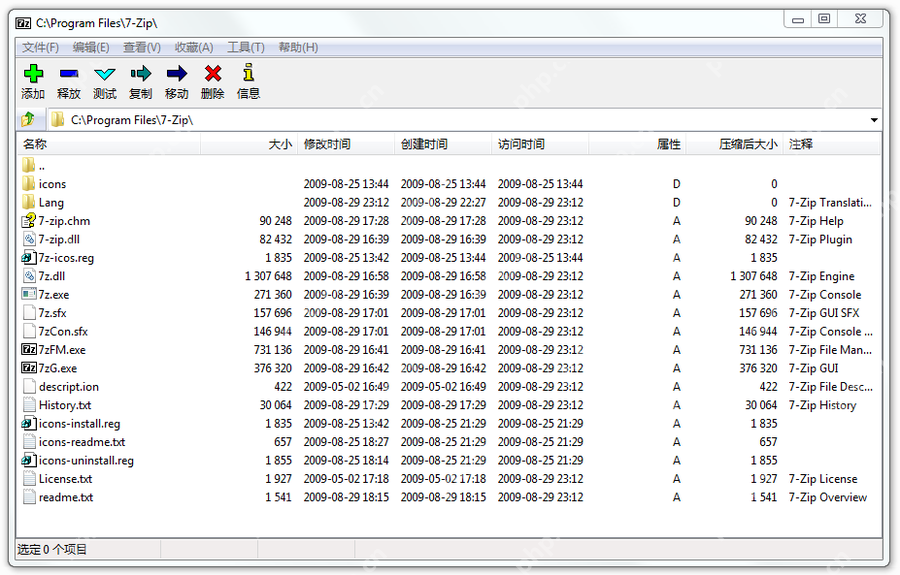Click the 测试 (Test) checkmark toolbar icon
The width and height of the screenshot is (900, 575).
(x=104, y=74)
